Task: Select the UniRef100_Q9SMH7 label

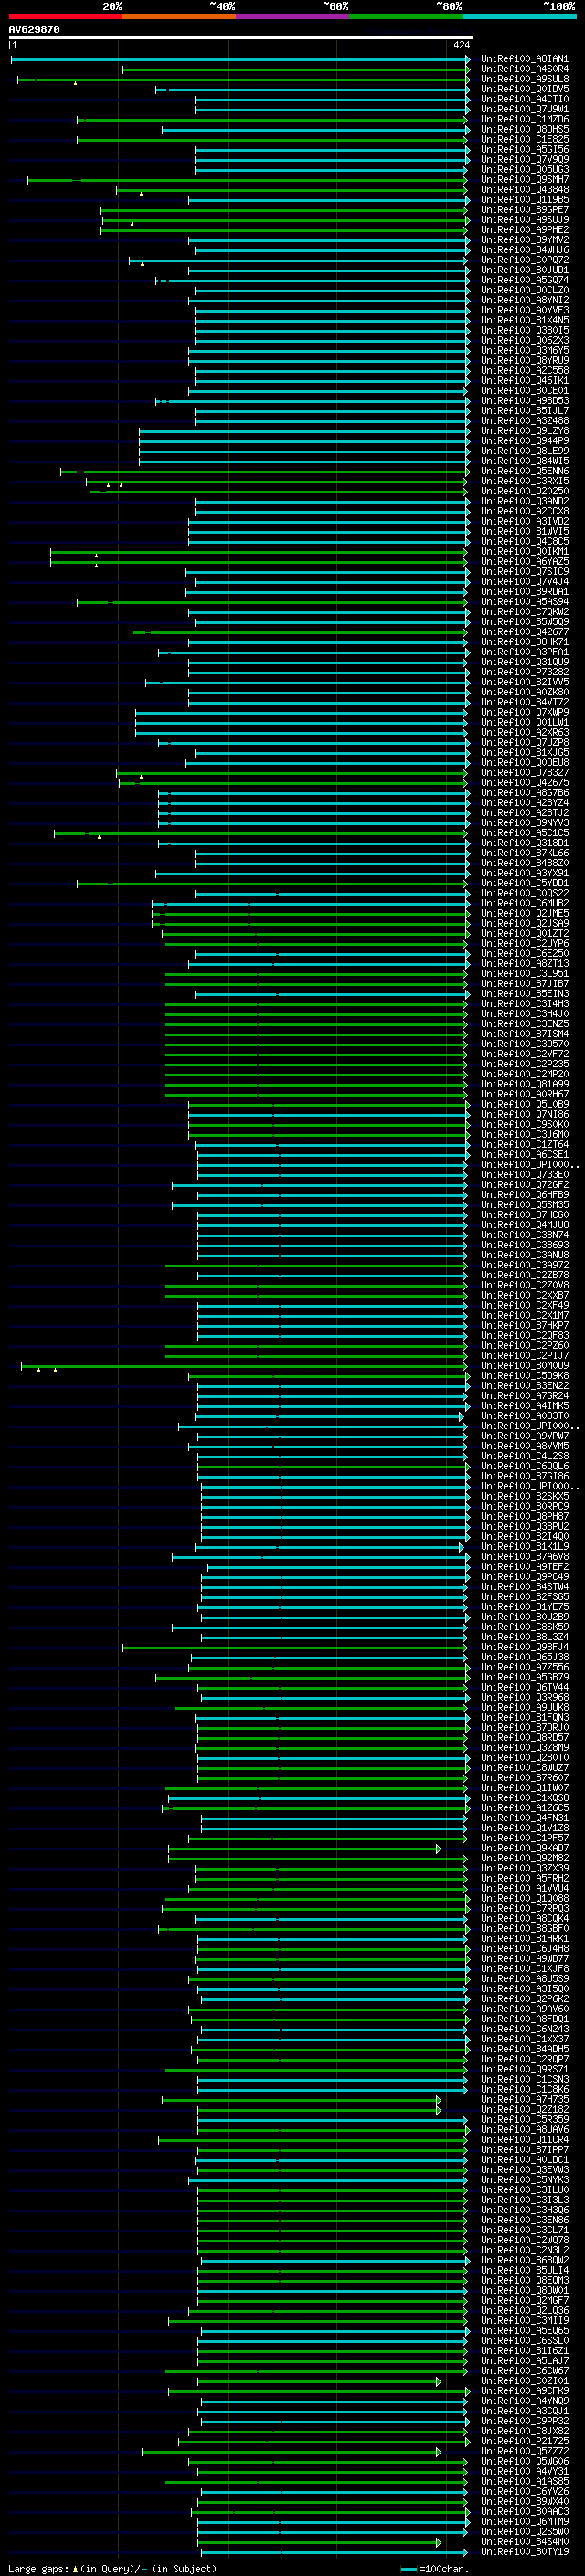Action: click(525, 179)
